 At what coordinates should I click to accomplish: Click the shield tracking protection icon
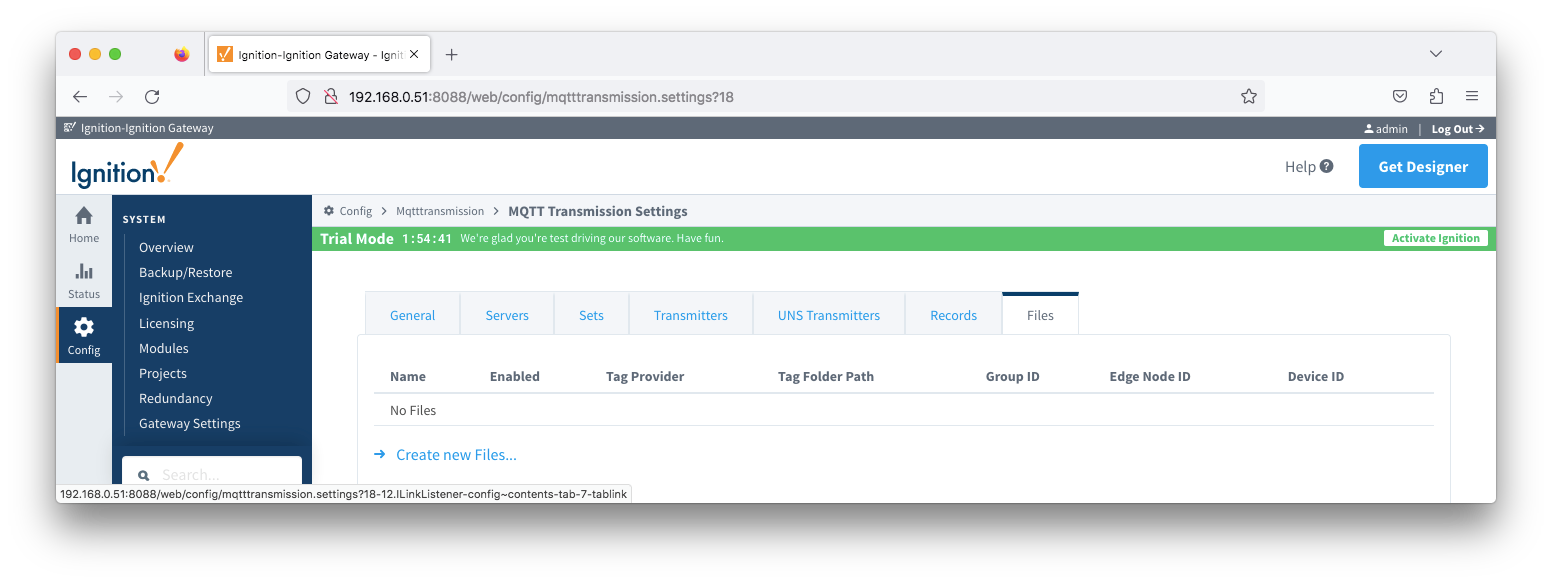point(304,97)
